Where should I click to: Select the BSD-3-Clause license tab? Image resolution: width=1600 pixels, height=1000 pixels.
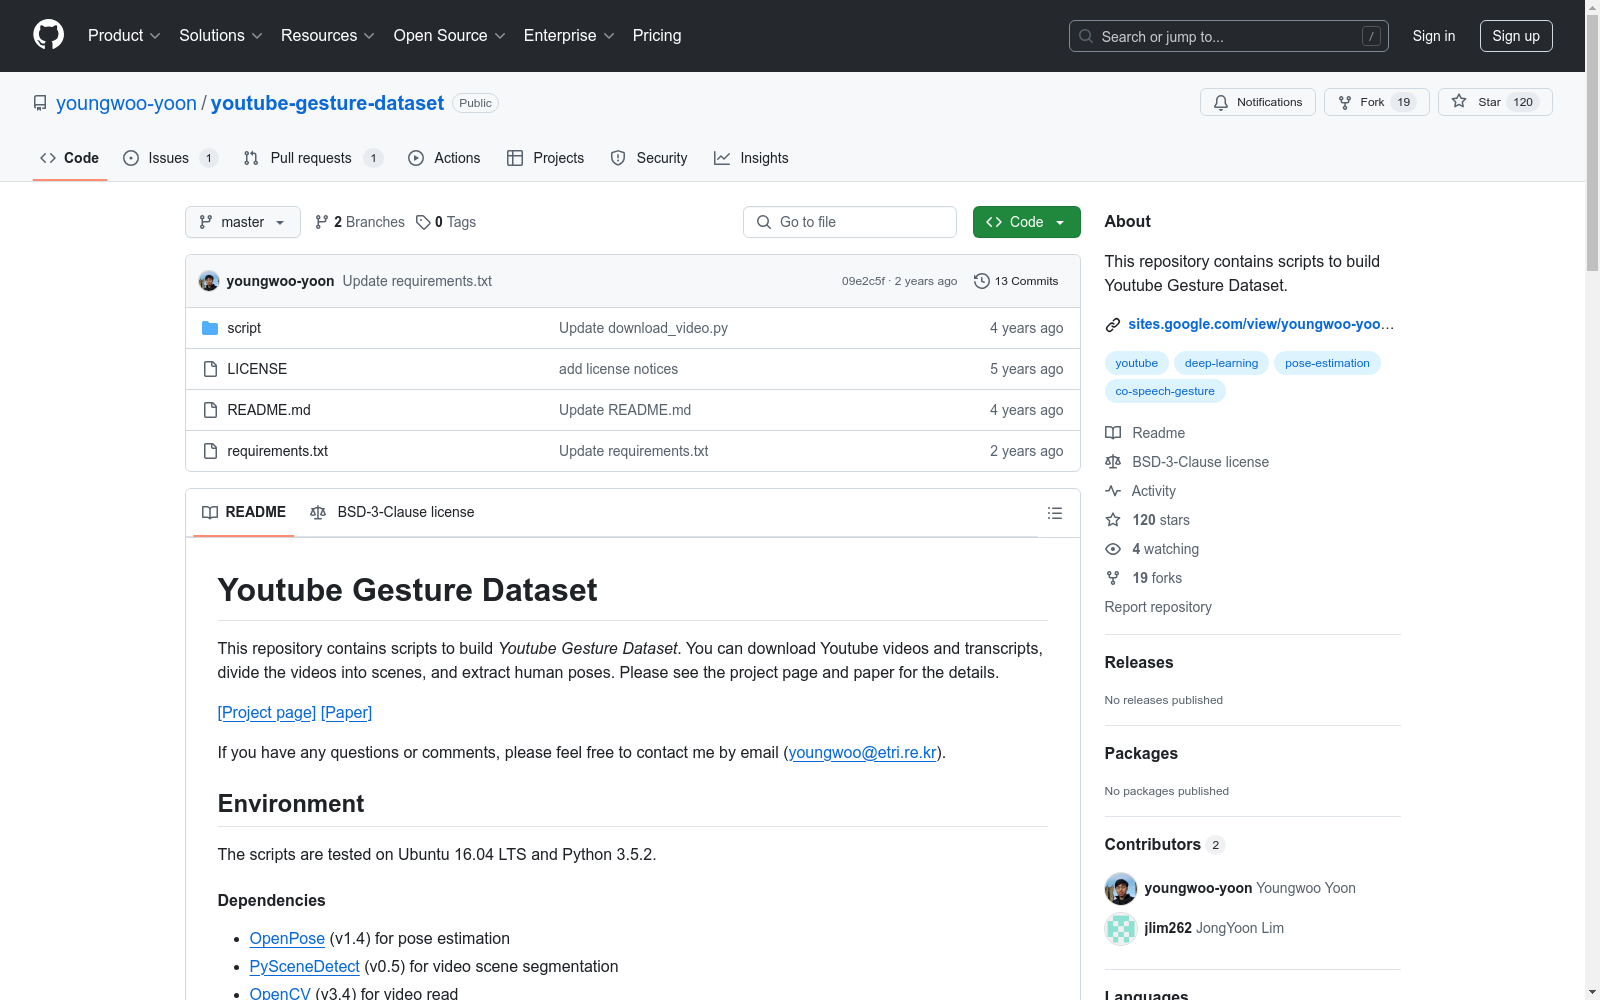click(392, 512)
